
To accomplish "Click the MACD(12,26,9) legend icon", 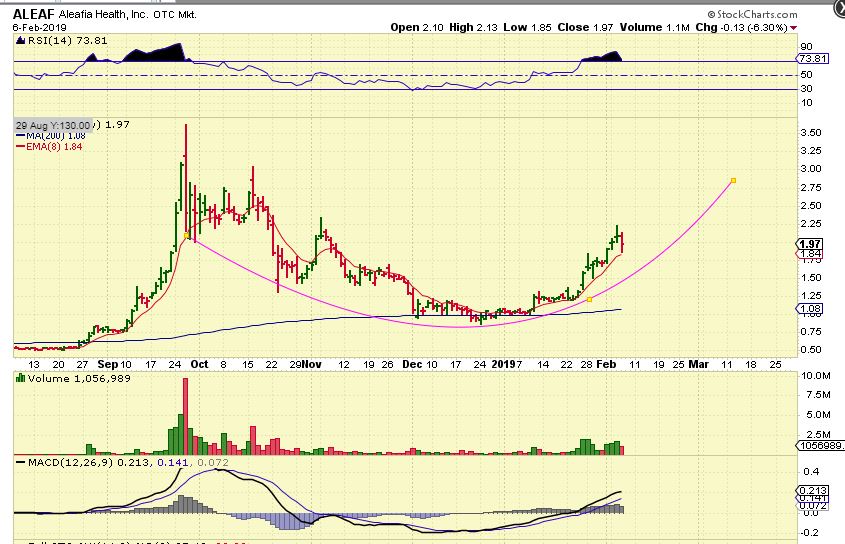I will click(x=19, y=463).
